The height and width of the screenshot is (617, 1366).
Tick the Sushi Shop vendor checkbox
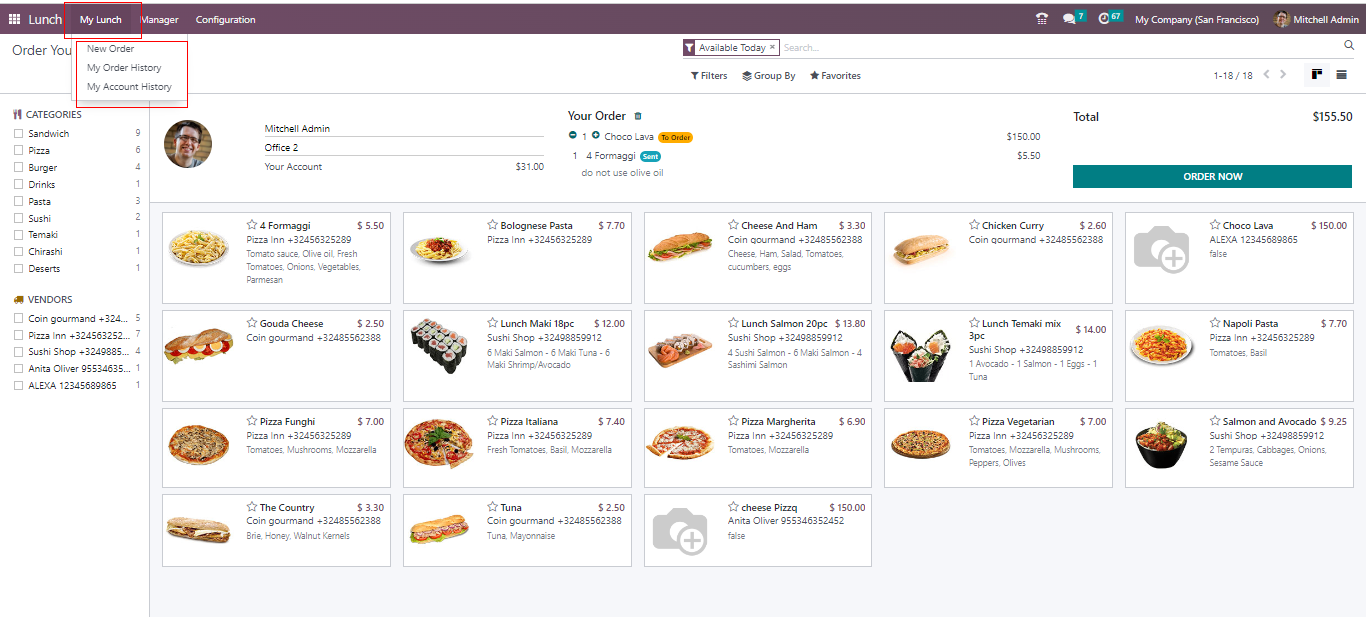coord(18,352)
